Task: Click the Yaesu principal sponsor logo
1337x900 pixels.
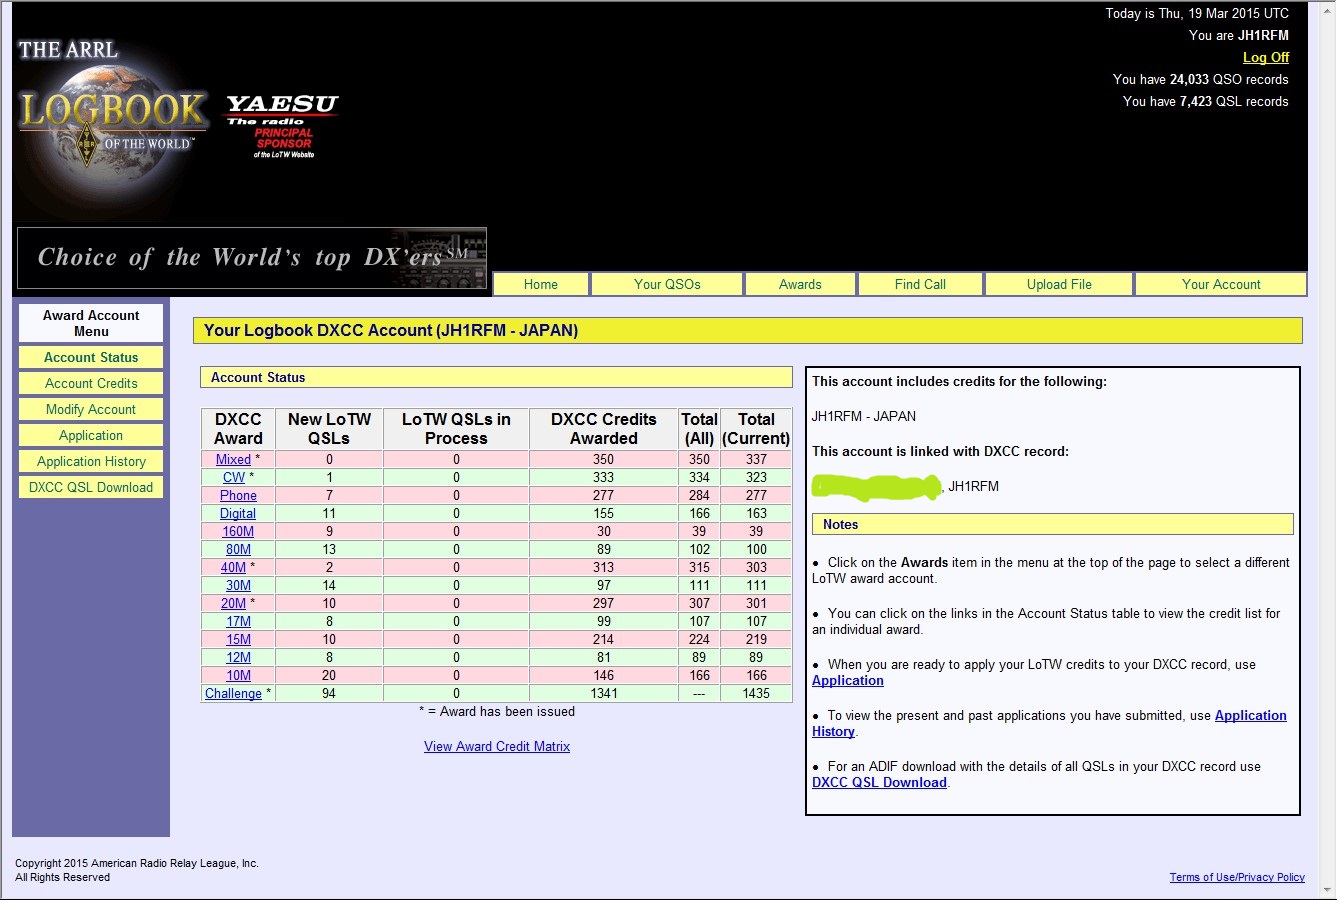Action: point(282,126)
